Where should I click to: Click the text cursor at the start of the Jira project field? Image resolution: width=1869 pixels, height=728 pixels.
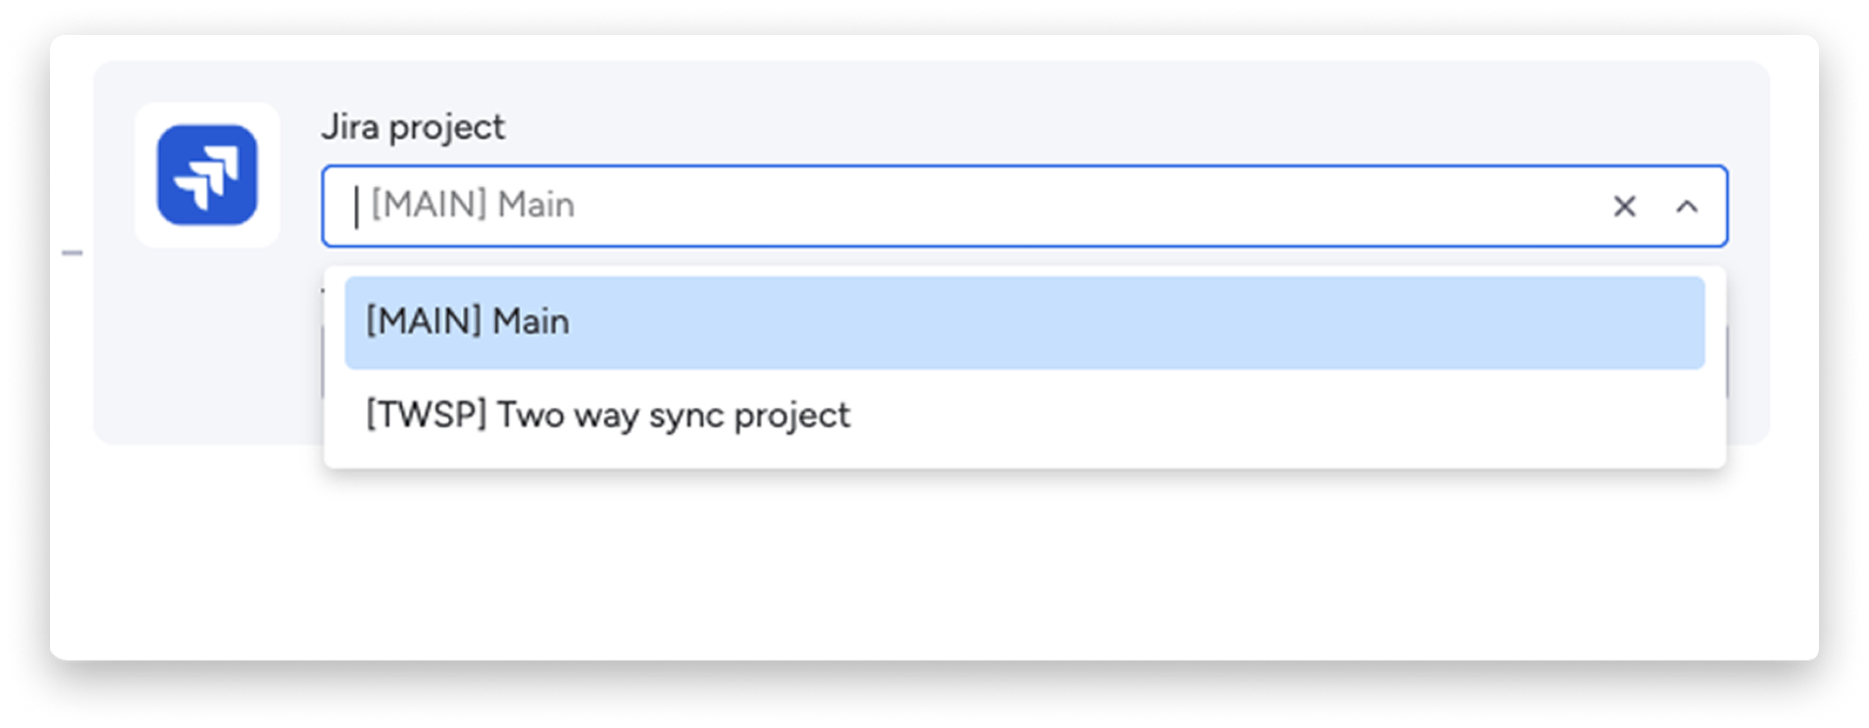(356, 206)
